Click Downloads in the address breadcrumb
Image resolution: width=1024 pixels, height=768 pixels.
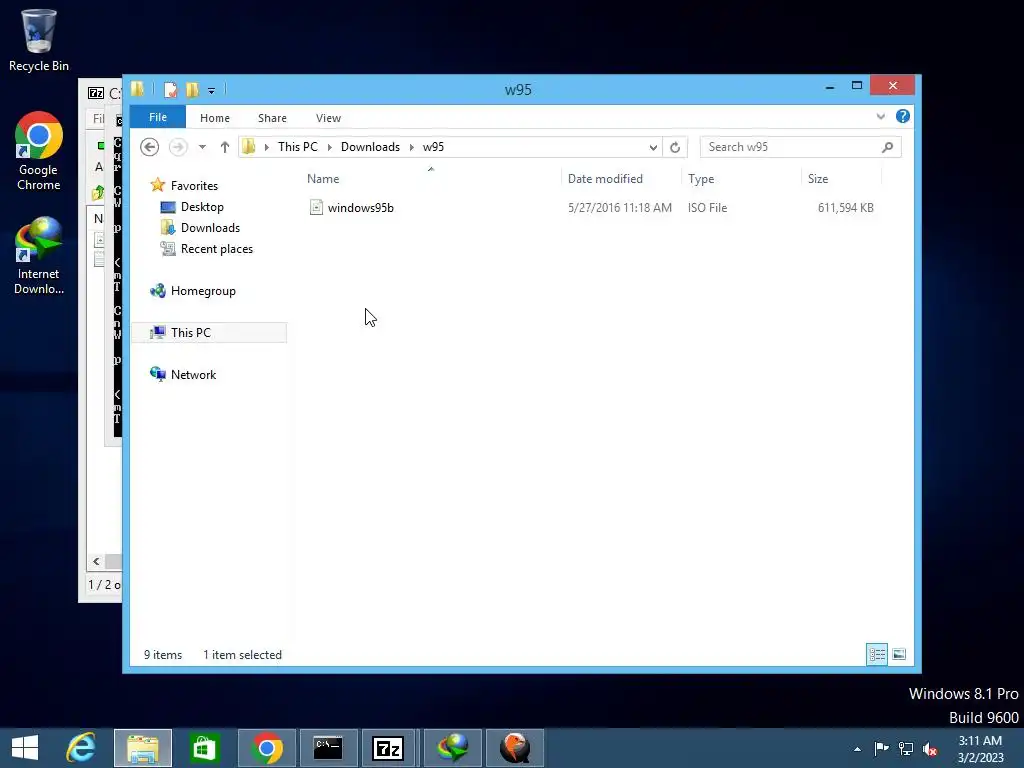370,147
